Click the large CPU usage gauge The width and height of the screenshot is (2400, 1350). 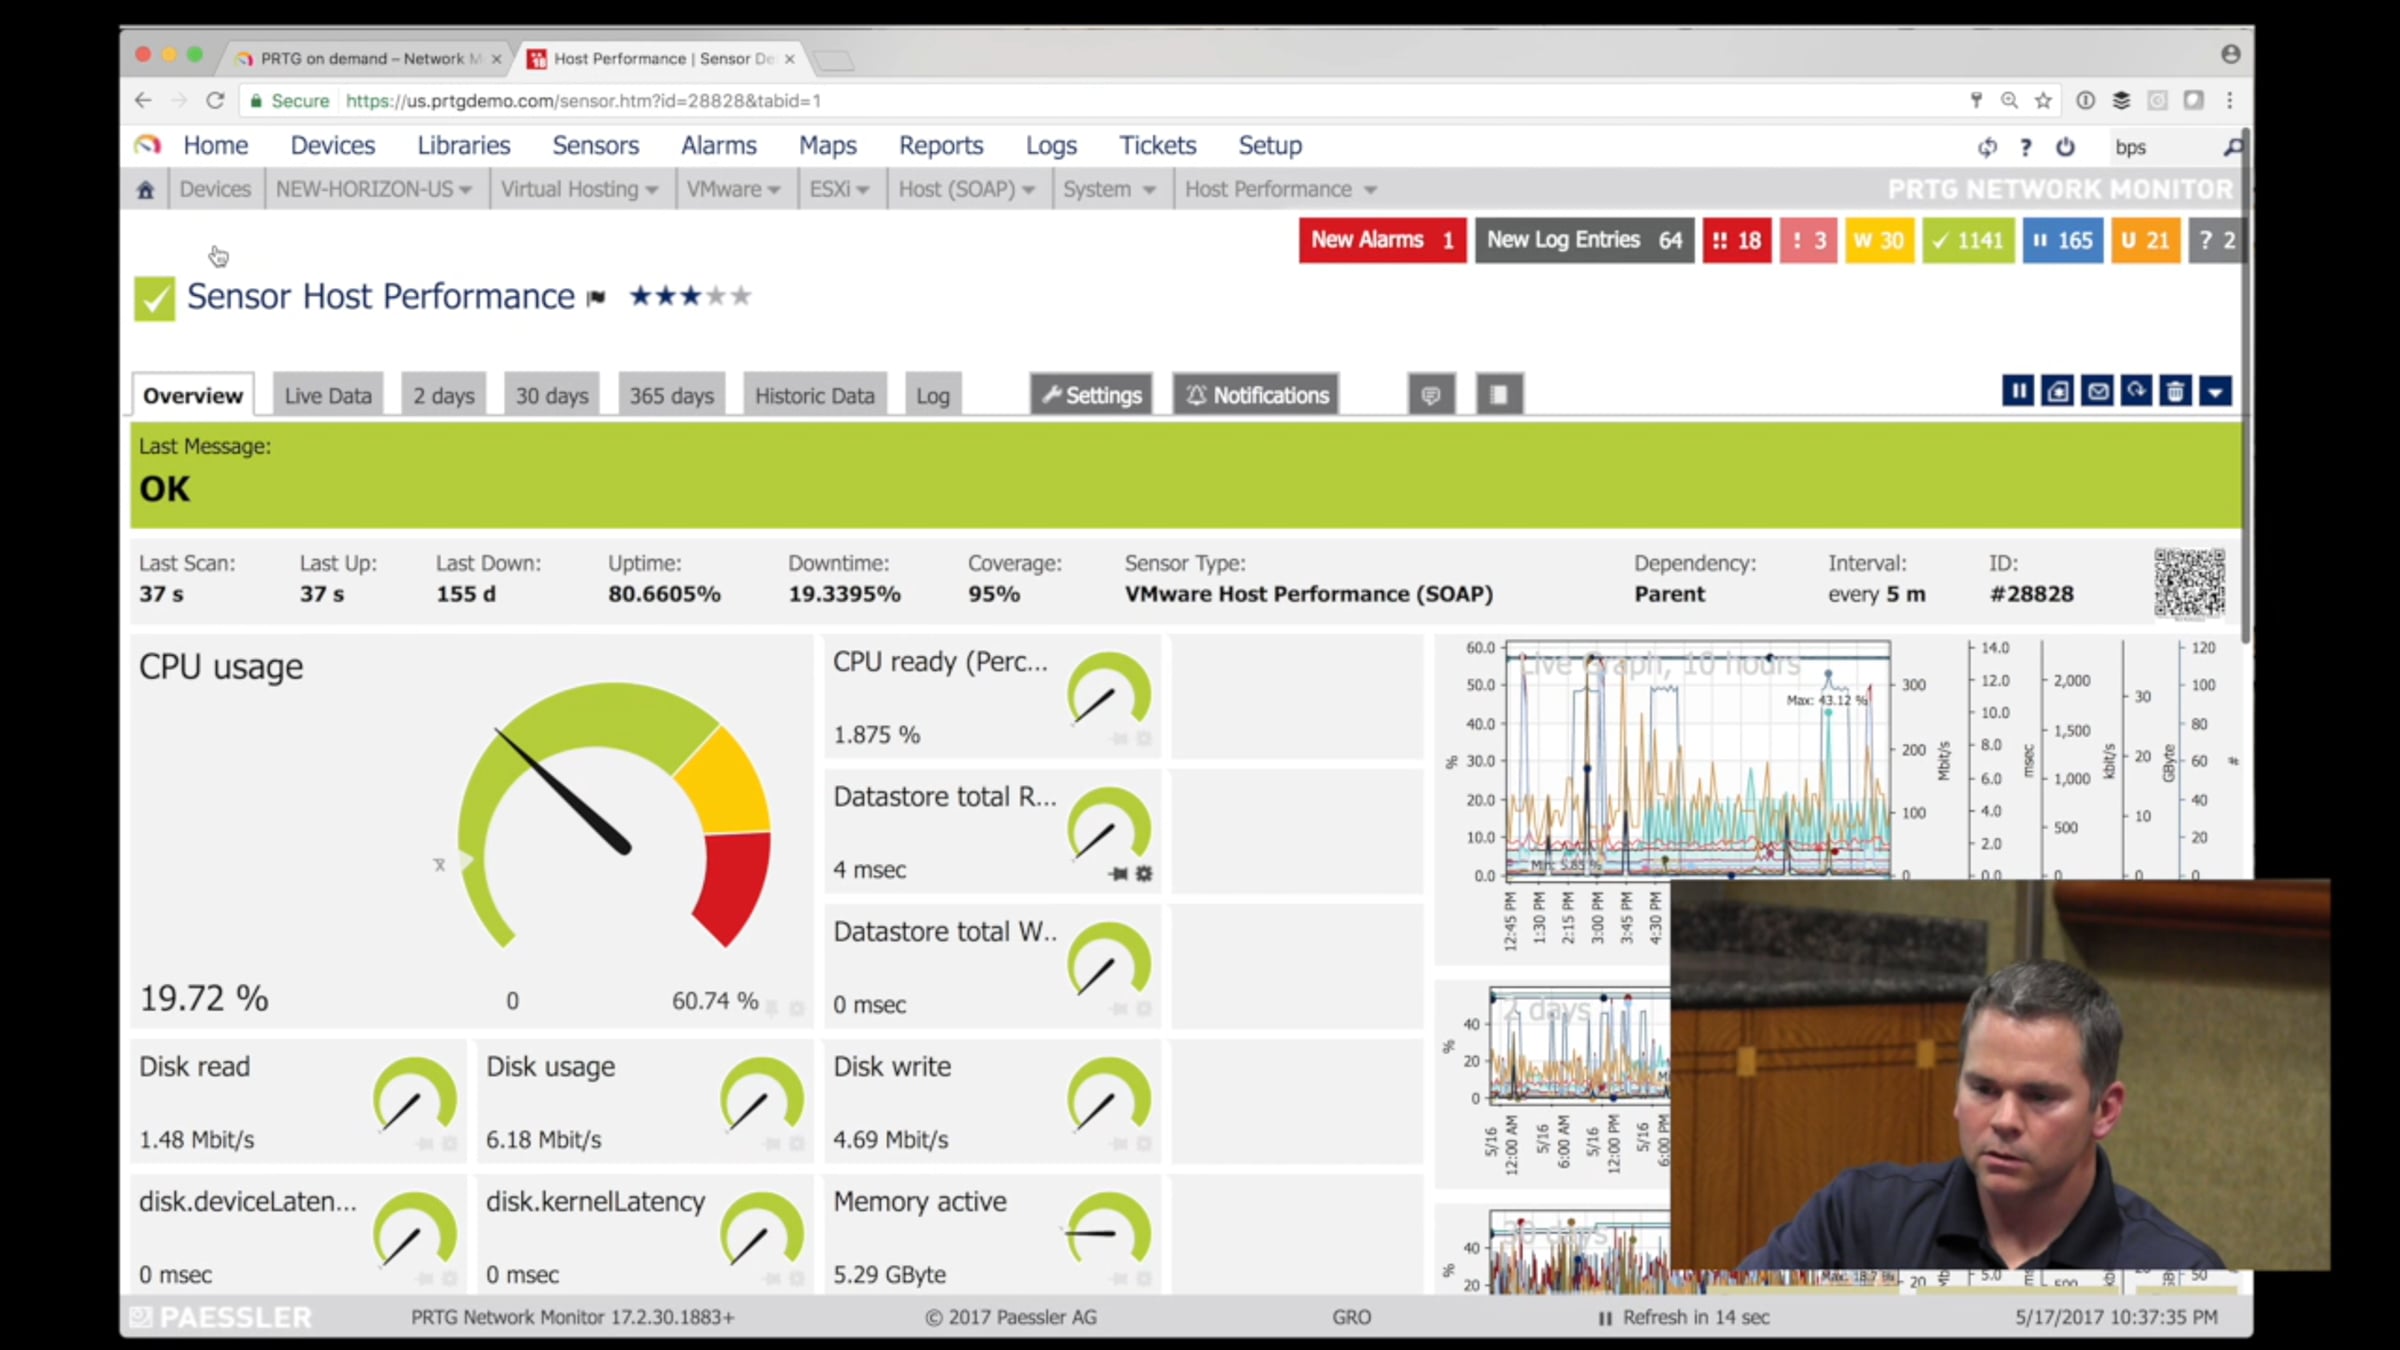614,815
